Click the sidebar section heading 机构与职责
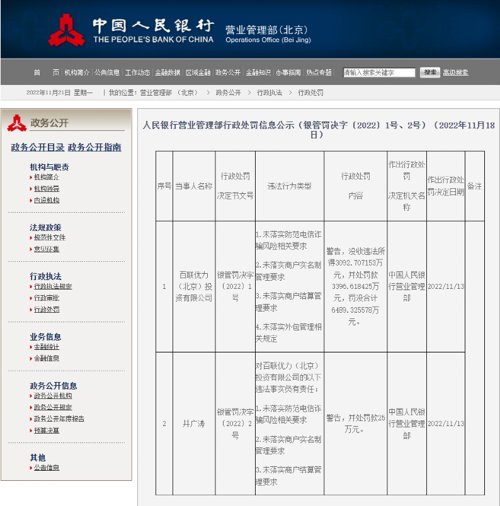This screenshot has width=500, height=506. (49, 167)
